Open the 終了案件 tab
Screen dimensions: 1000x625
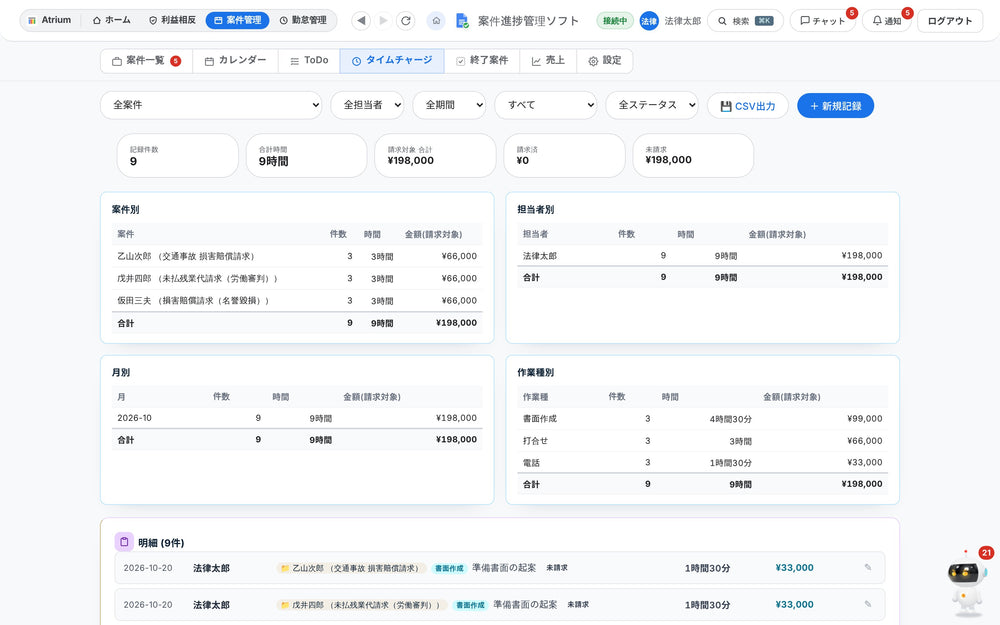[482, 61]
